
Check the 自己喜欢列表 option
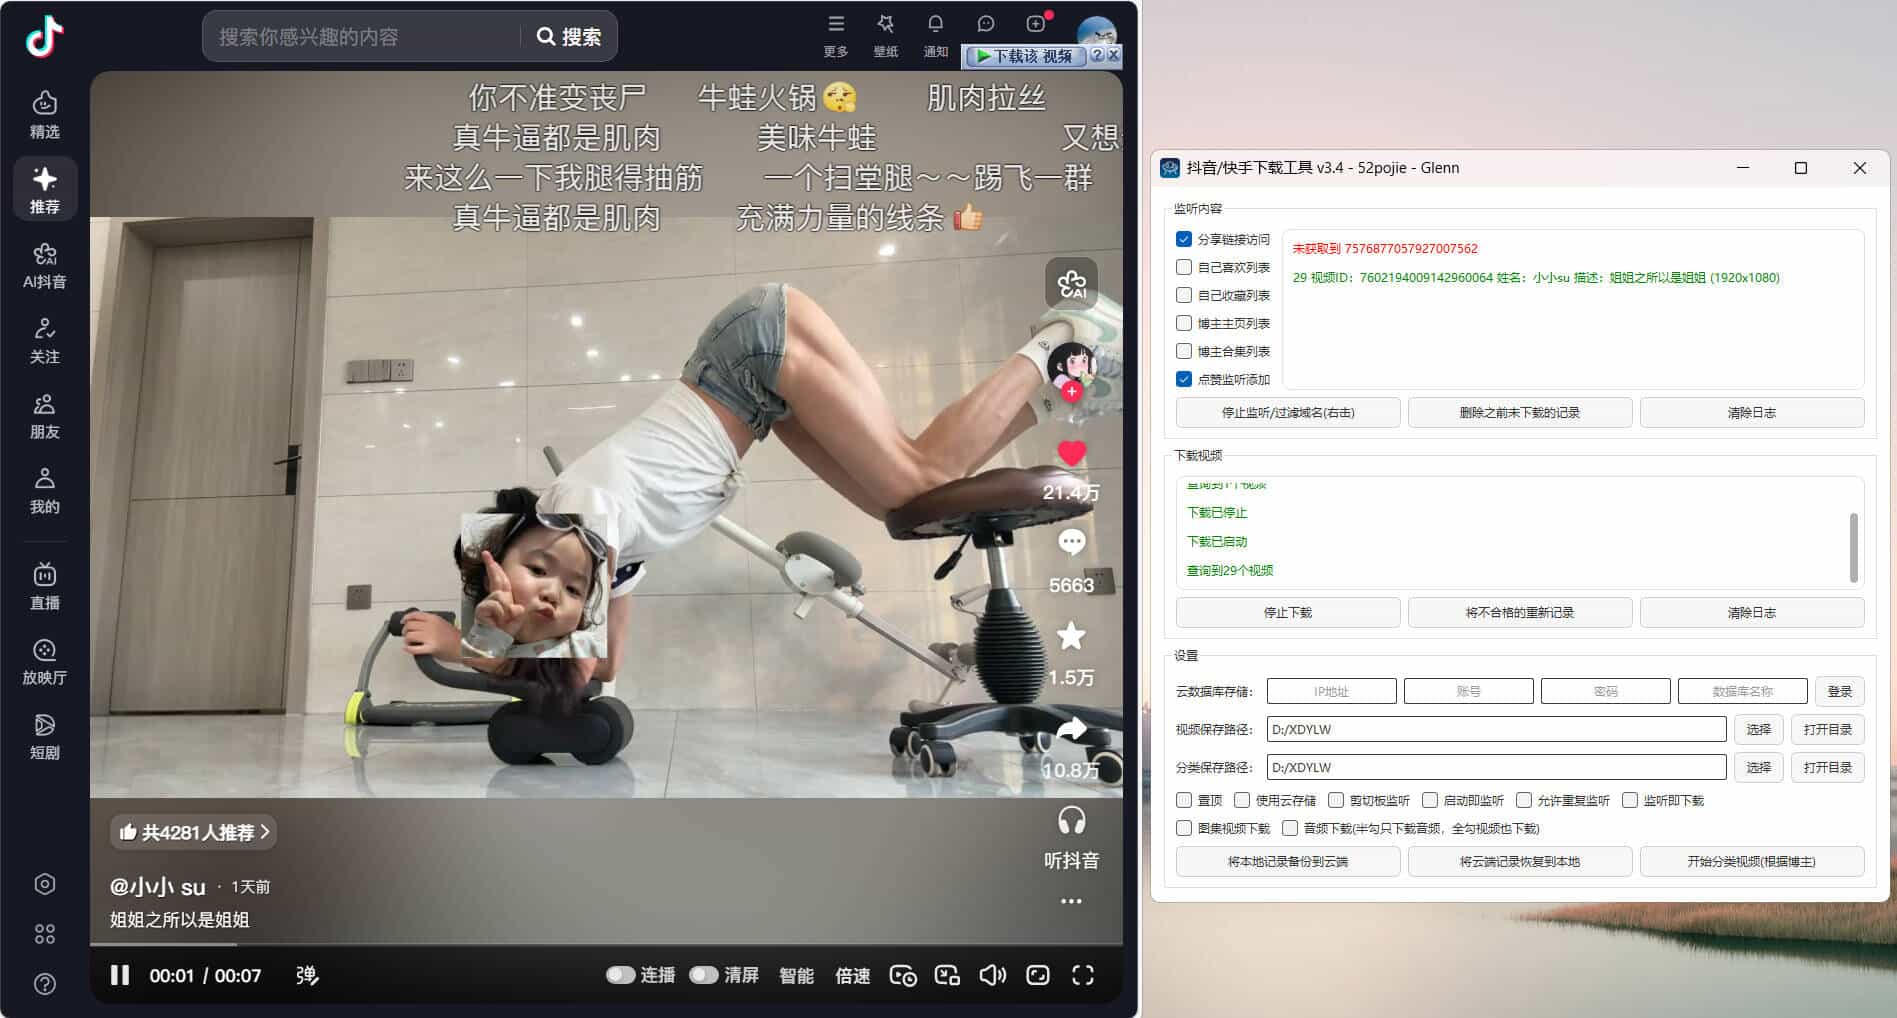click(x=1182, y=266)
